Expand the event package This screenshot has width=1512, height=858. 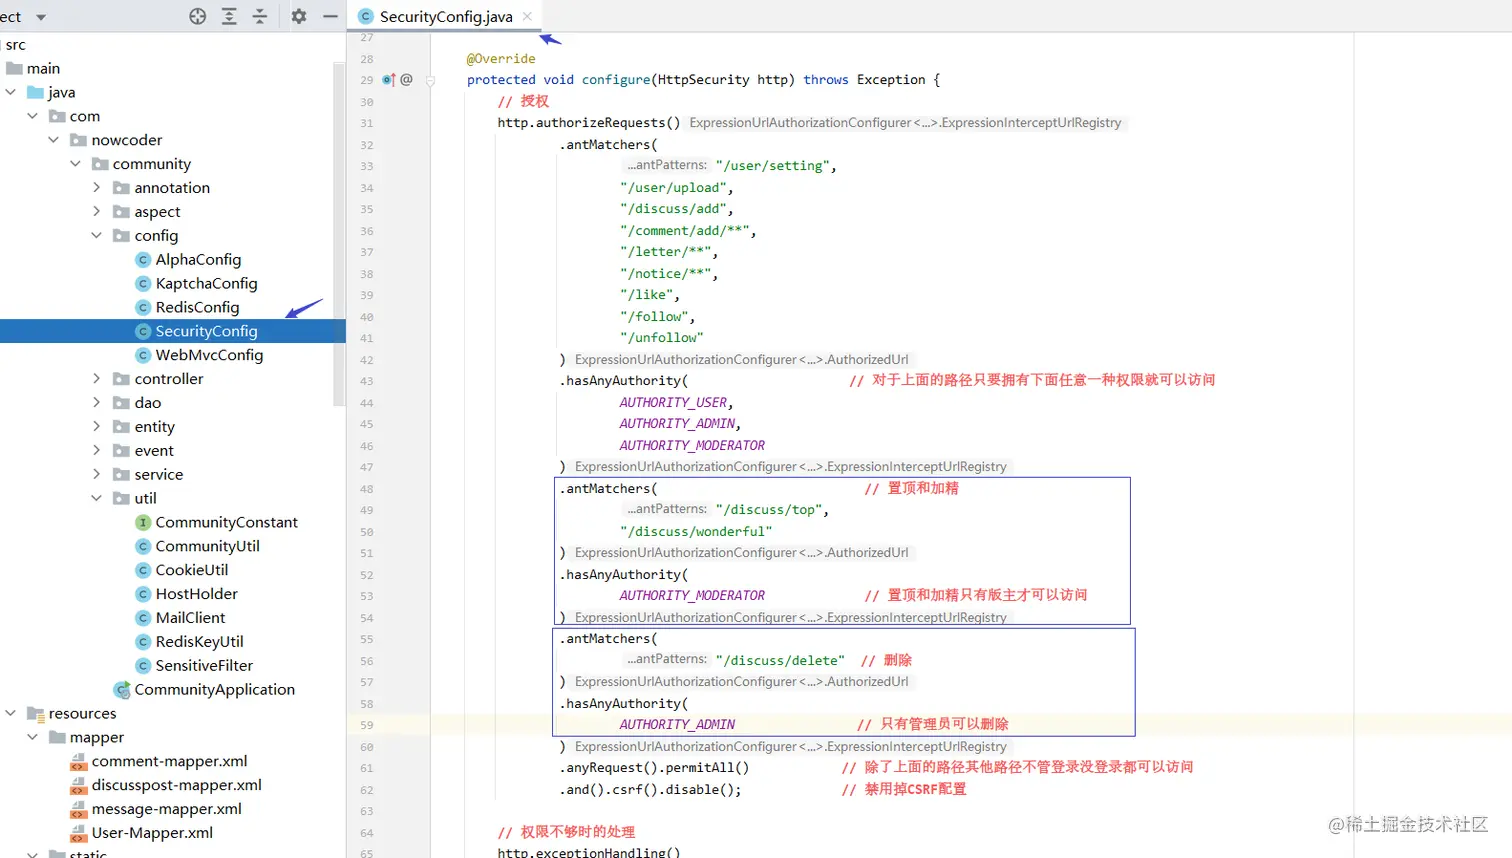tap(96, 451)
